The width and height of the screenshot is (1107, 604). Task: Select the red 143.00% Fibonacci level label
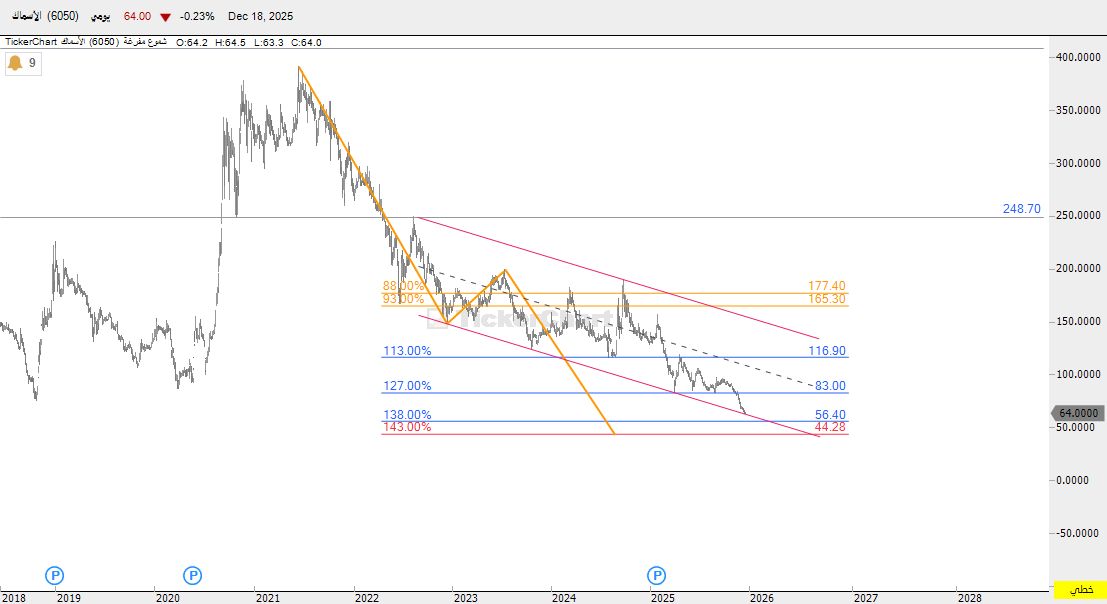[407, 427]
